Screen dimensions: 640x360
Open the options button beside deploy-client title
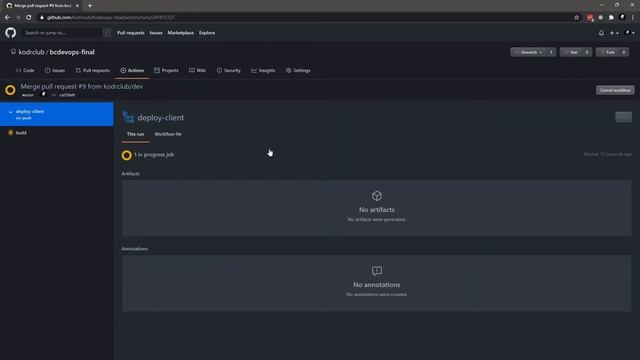pyautogui.click(x=623, y=117)
